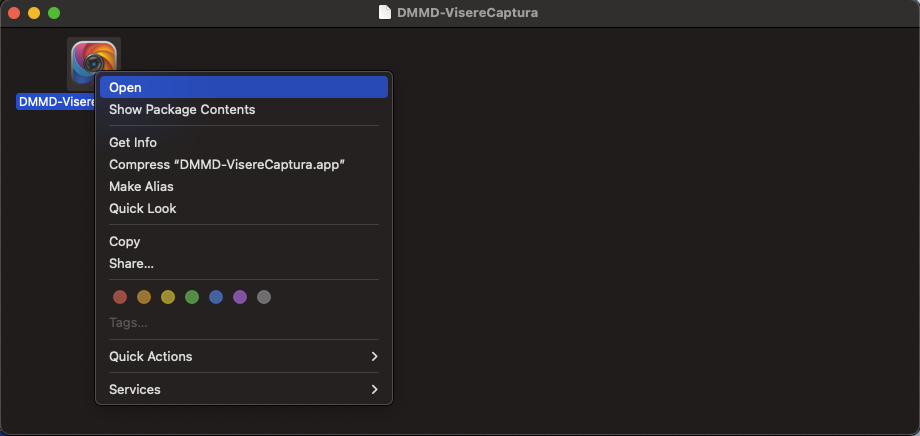Click the green zoom window button

[x=54, y=13]
